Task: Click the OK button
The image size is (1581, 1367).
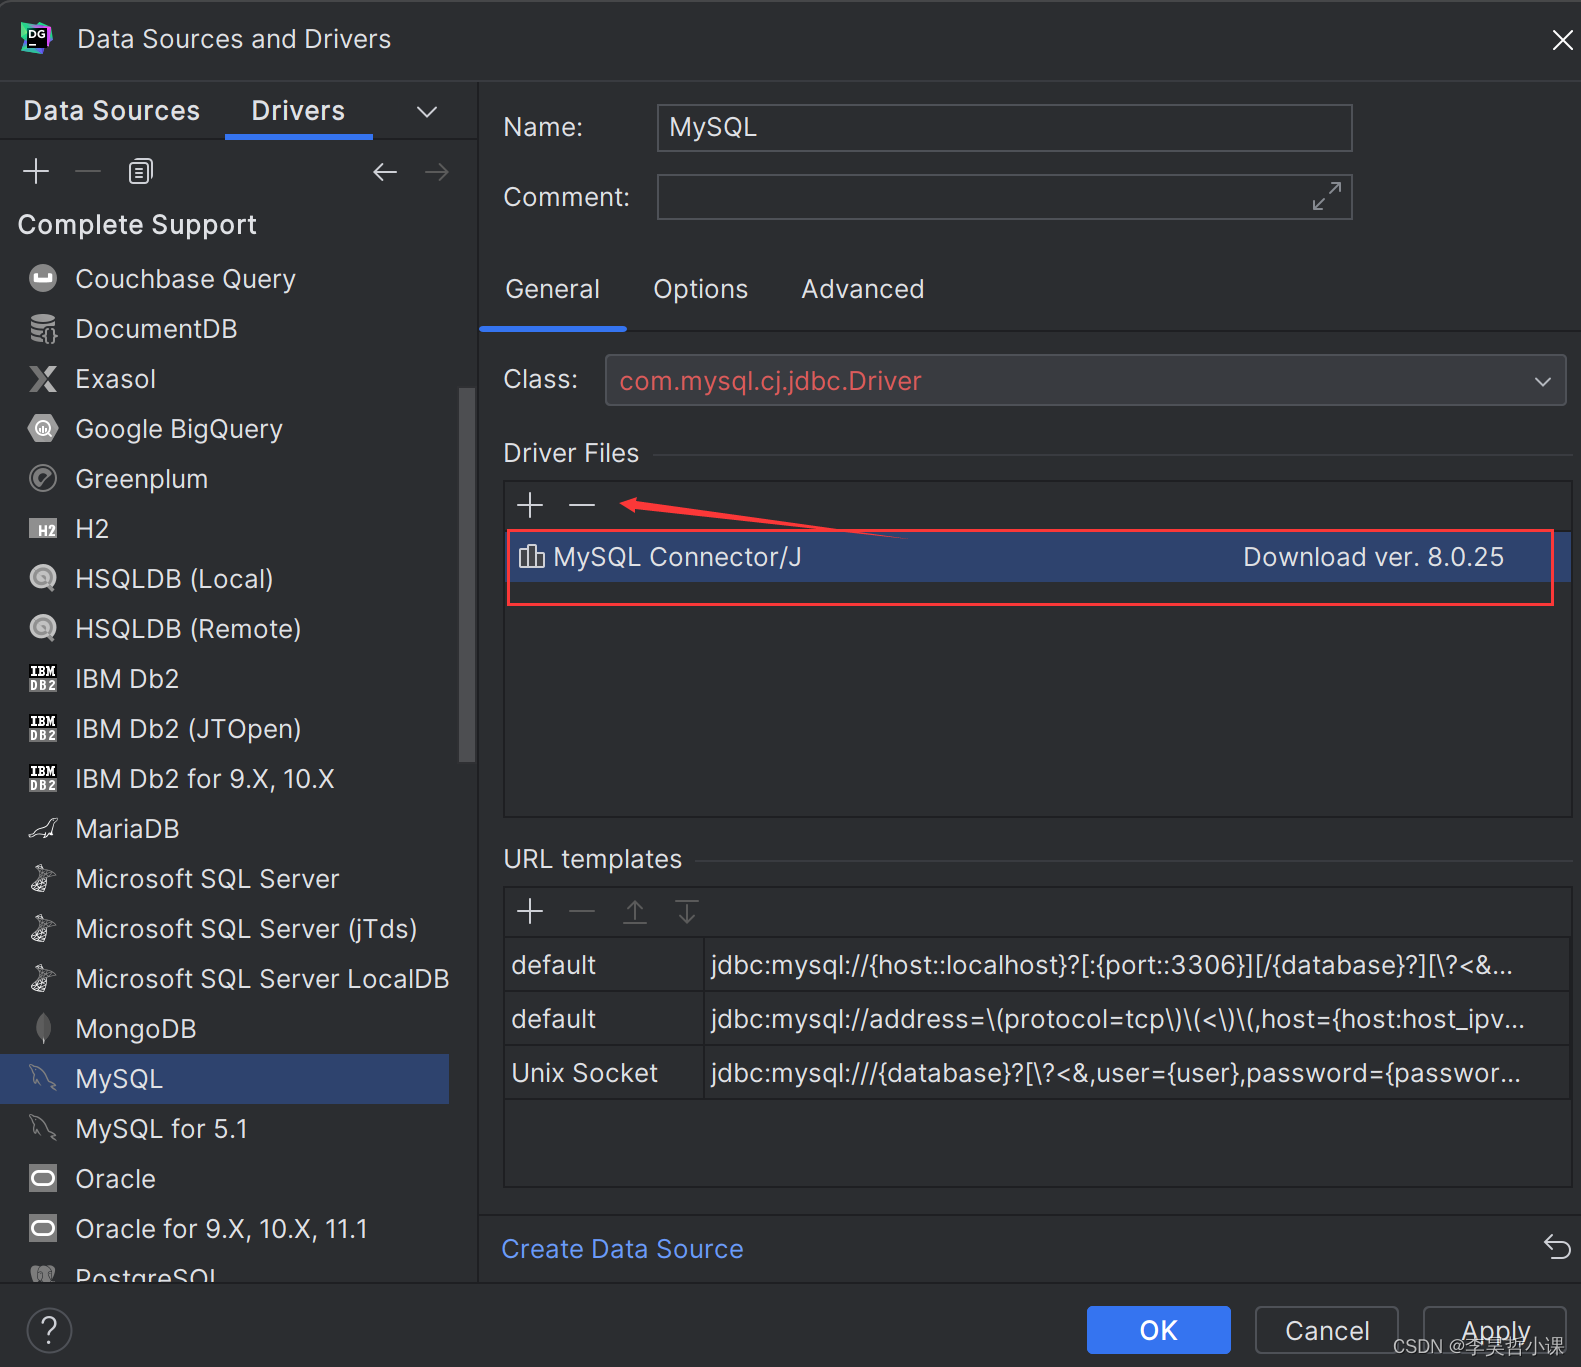Action: (x=1158, y=1330)
